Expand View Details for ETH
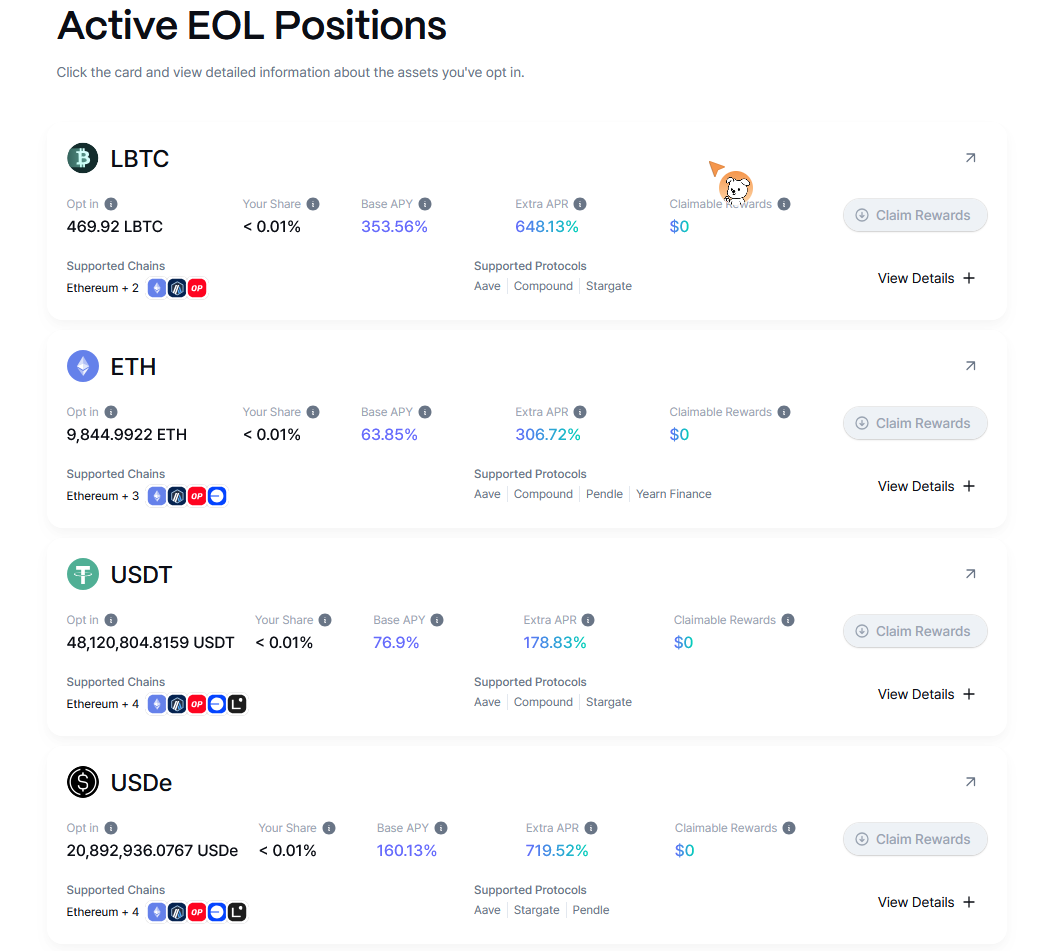1061x951 pixels. coord(926,486)
